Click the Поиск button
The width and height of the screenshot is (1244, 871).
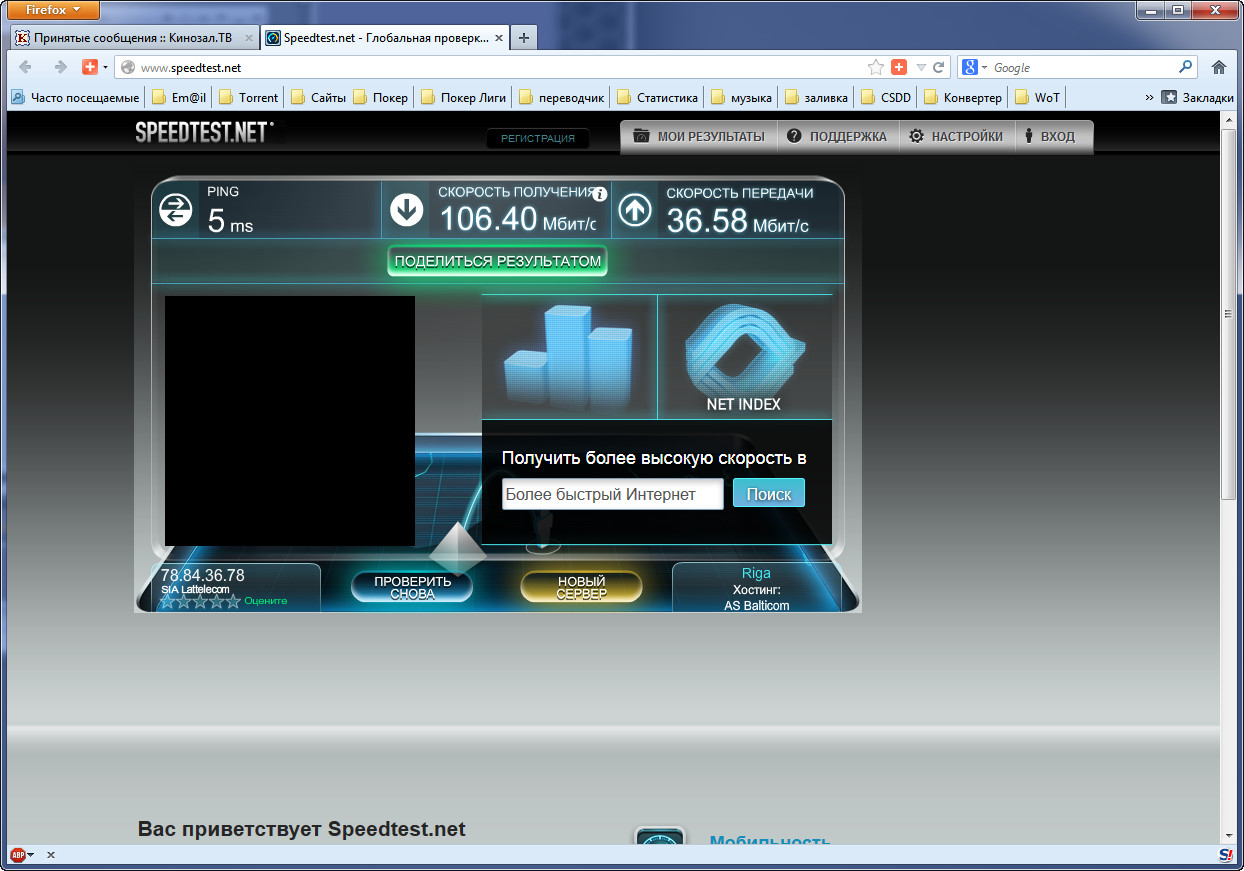[x=769, y=493]
